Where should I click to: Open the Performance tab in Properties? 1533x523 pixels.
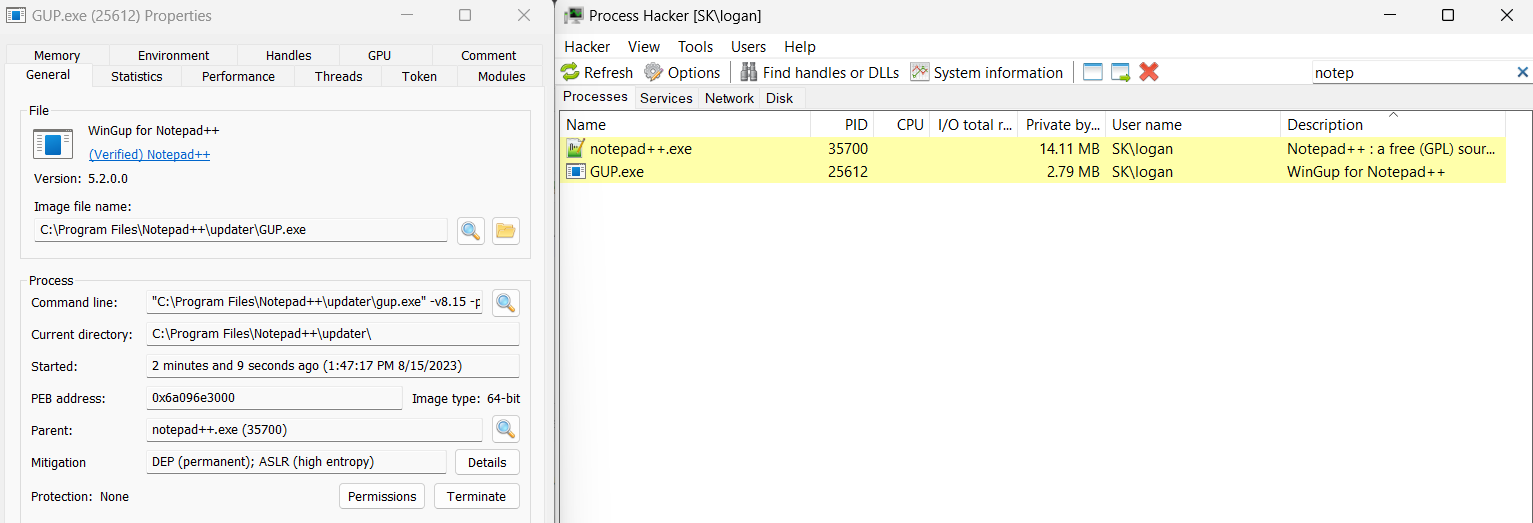238,77
